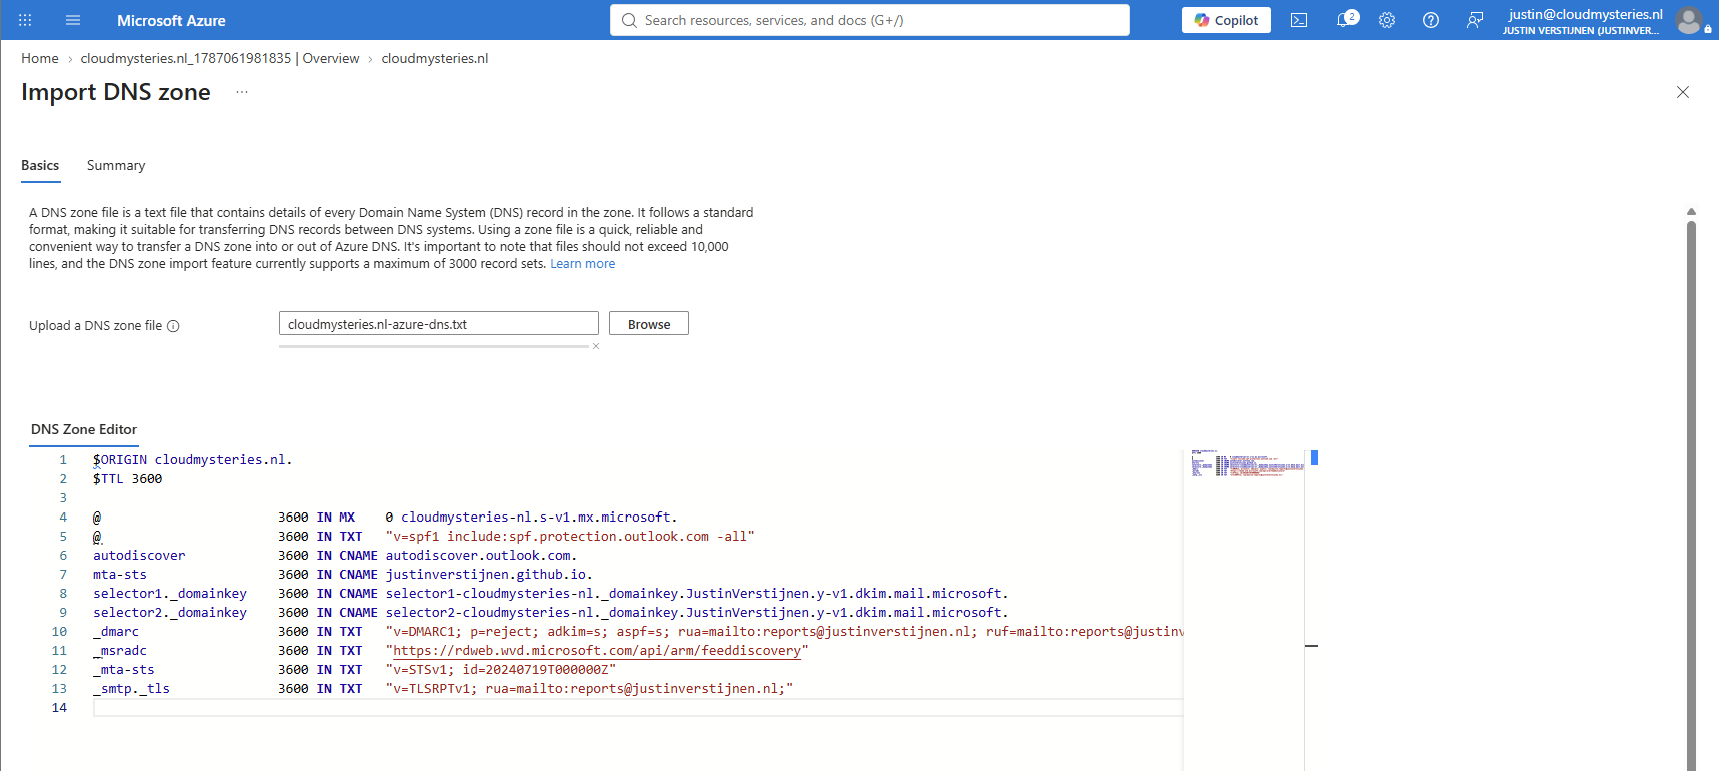Click the page vertical scrollbar
The height and width of the screenshot is (771, 1719).
pyautogui.click(x=1691, y=495)
